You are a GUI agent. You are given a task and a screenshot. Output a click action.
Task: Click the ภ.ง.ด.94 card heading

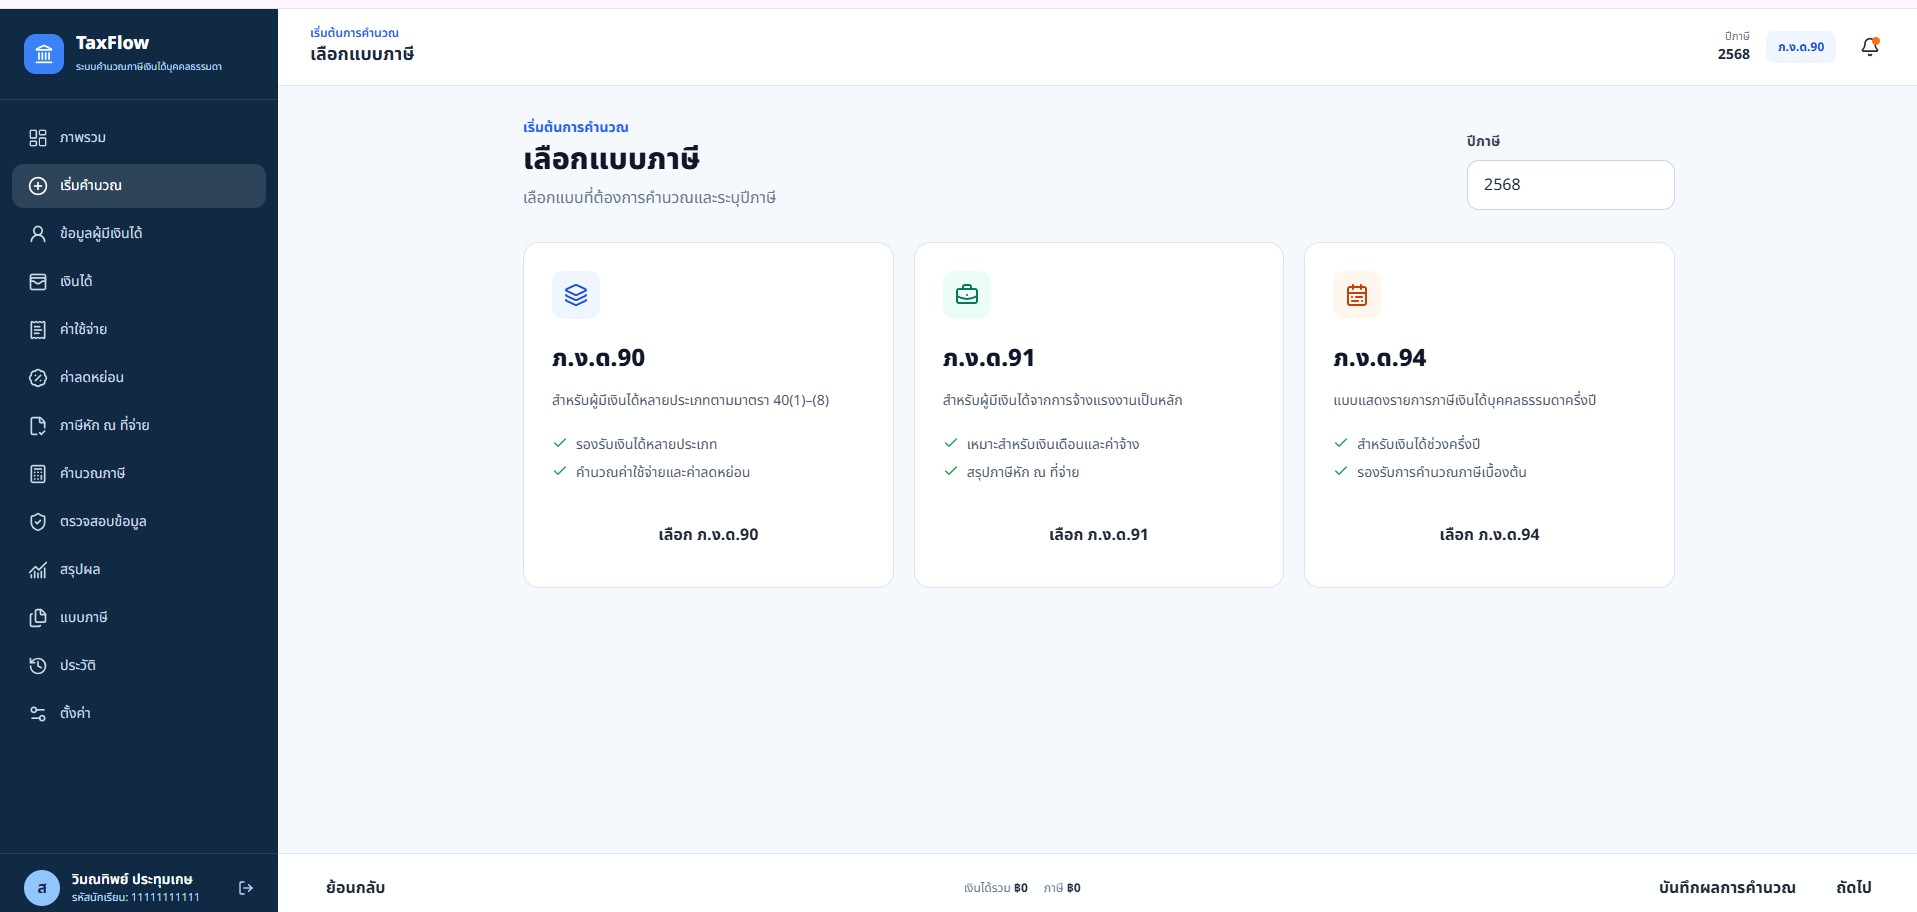pos(1379,358)
